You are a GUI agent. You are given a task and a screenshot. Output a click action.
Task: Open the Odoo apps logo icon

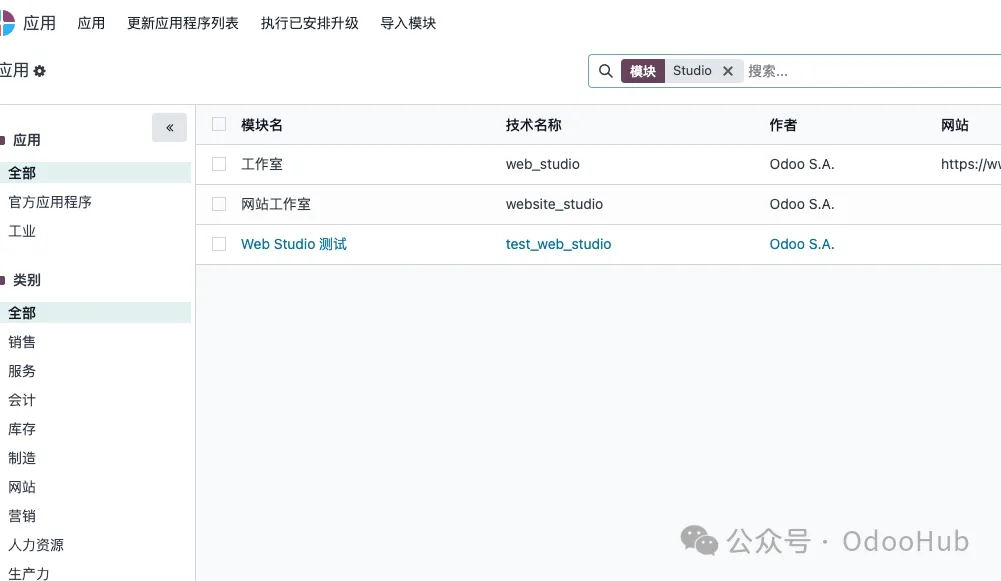click(6, 23)
